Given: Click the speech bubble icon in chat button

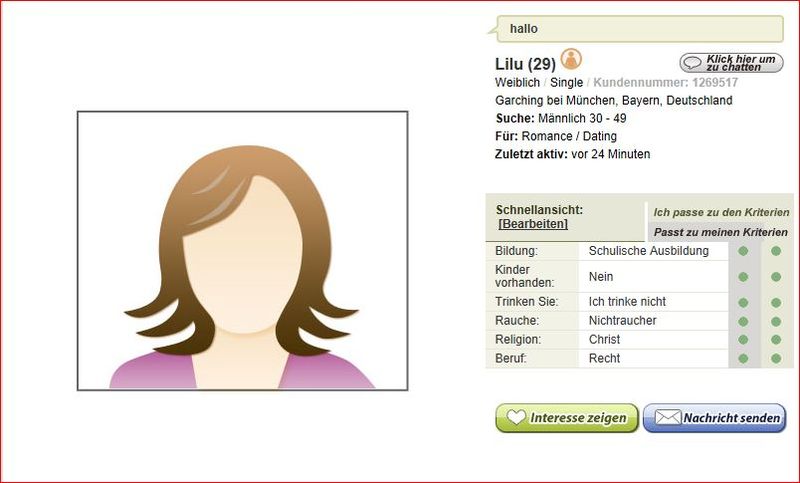Looking at the screenshot, I should point(692,63).
